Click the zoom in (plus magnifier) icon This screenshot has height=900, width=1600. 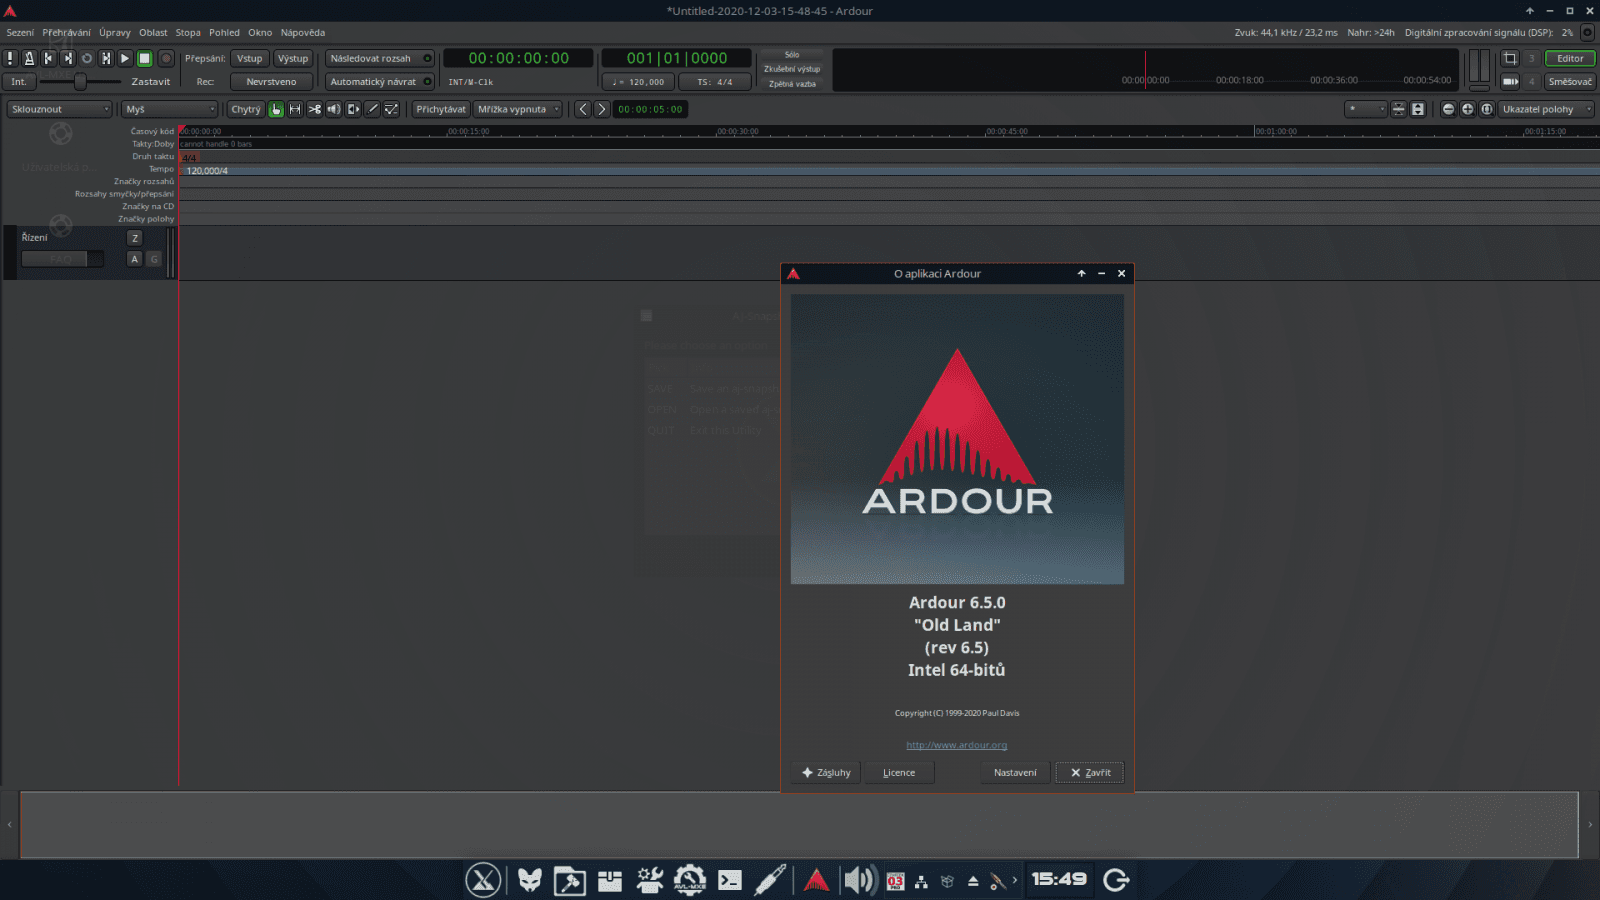(x=1466, y=109)
